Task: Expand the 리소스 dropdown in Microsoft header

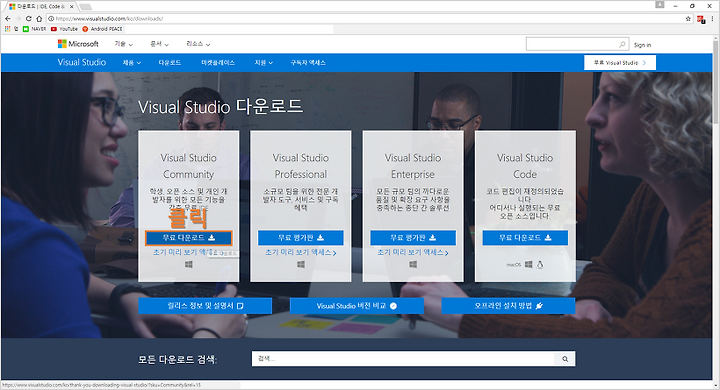Action: [198, 44]
